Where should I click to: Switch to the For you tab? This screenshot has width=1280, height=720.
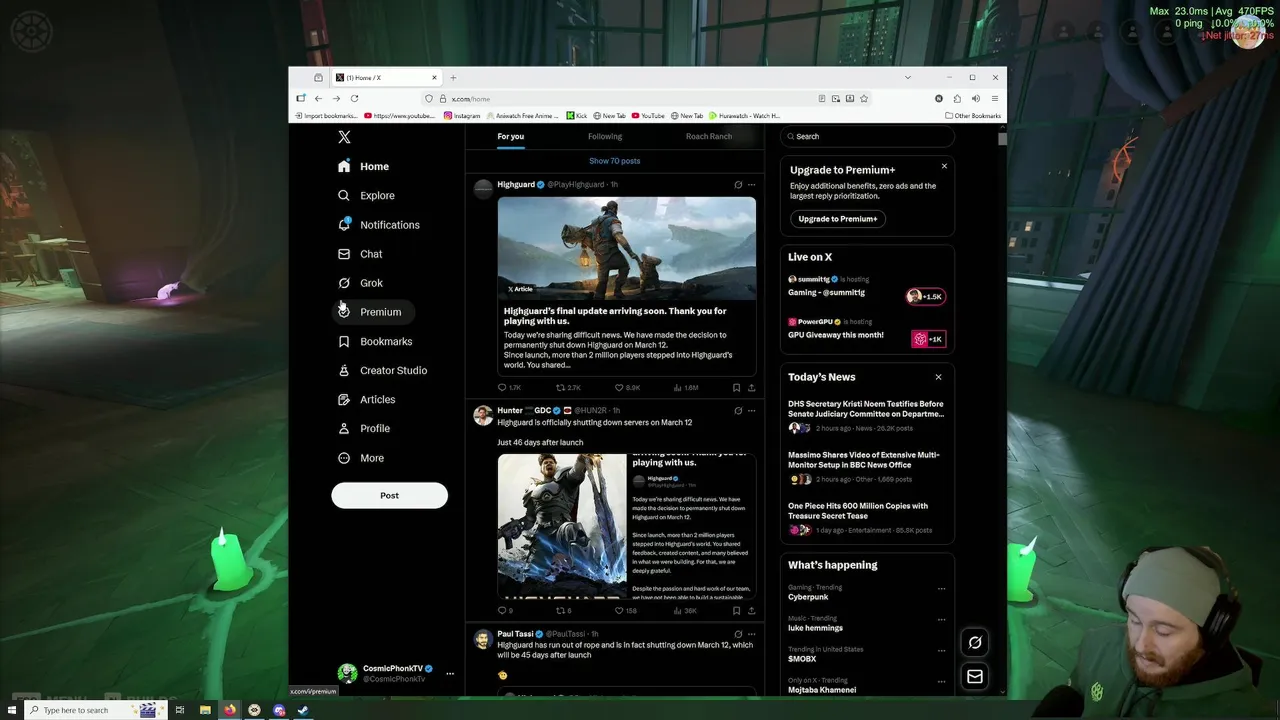(x=510, y=137)
